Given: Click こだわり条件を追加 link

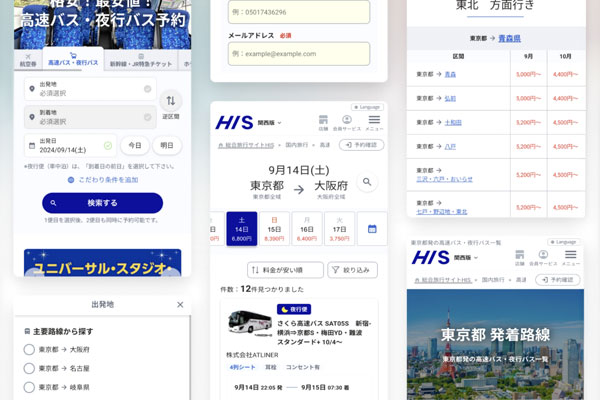Looking at the screenshot, I should click(103, 180).
